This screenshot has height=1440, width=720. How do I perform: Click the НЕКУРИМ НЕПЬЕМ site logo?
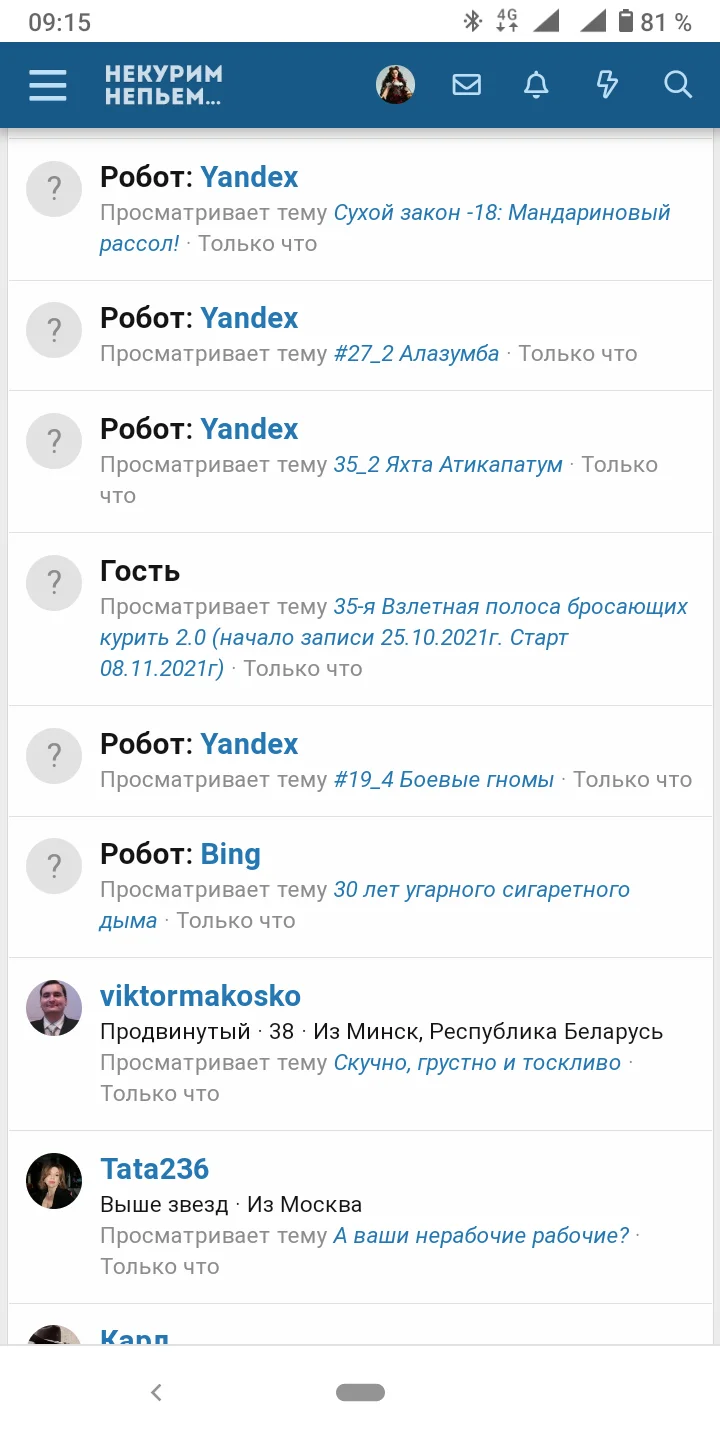[164, 85]
